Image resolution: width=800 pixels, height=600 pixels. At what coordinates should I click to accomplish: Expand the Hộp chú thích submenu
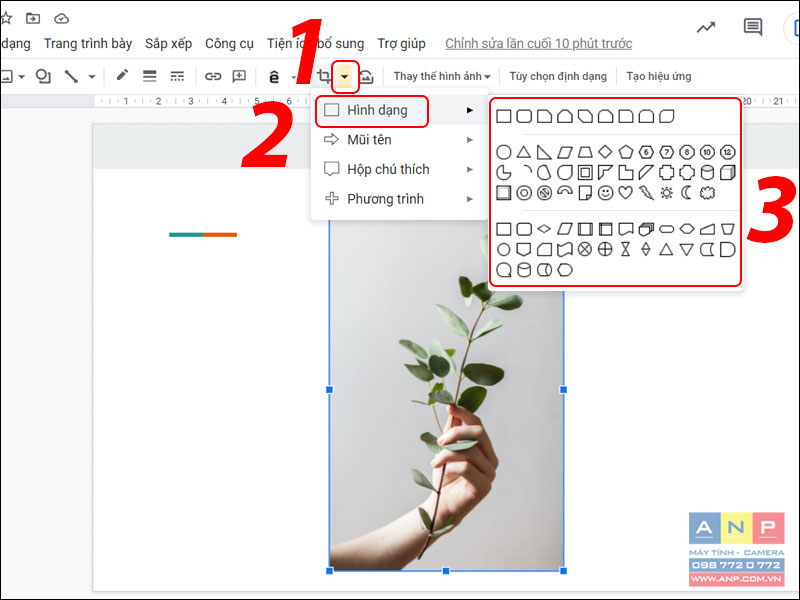(399, 169)
